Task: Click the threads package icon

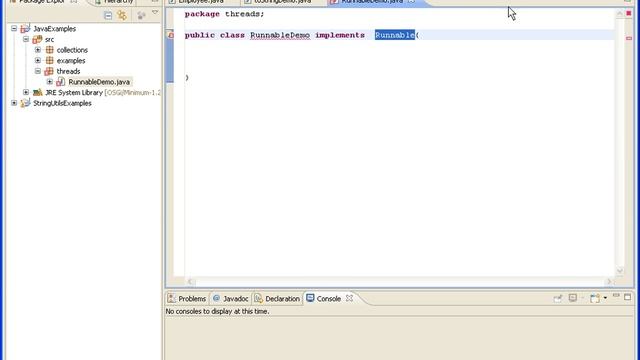Action: click(x=49, y=71)
